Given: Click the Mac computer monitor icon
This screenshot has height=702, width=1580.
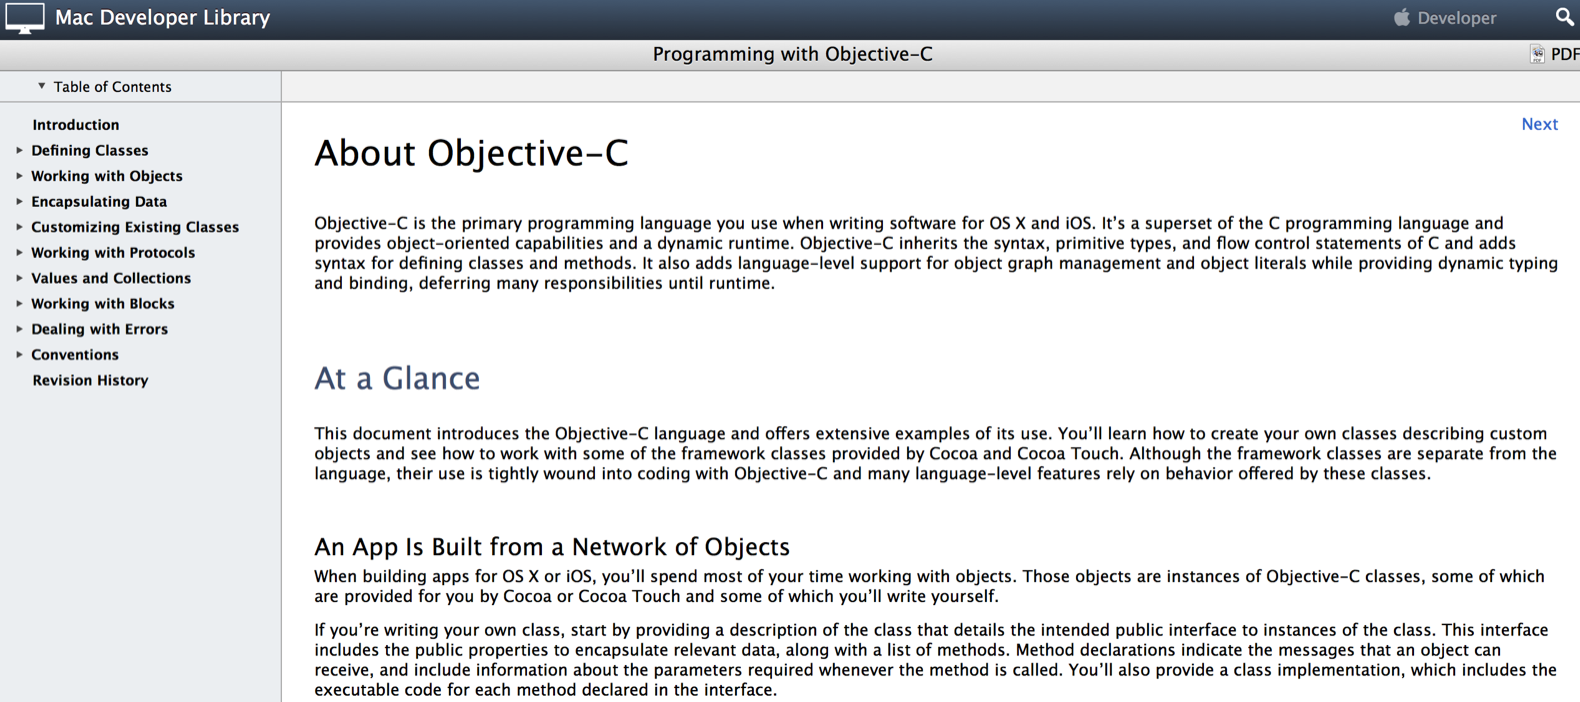Looking at the screenshot, I should (25, 18).
